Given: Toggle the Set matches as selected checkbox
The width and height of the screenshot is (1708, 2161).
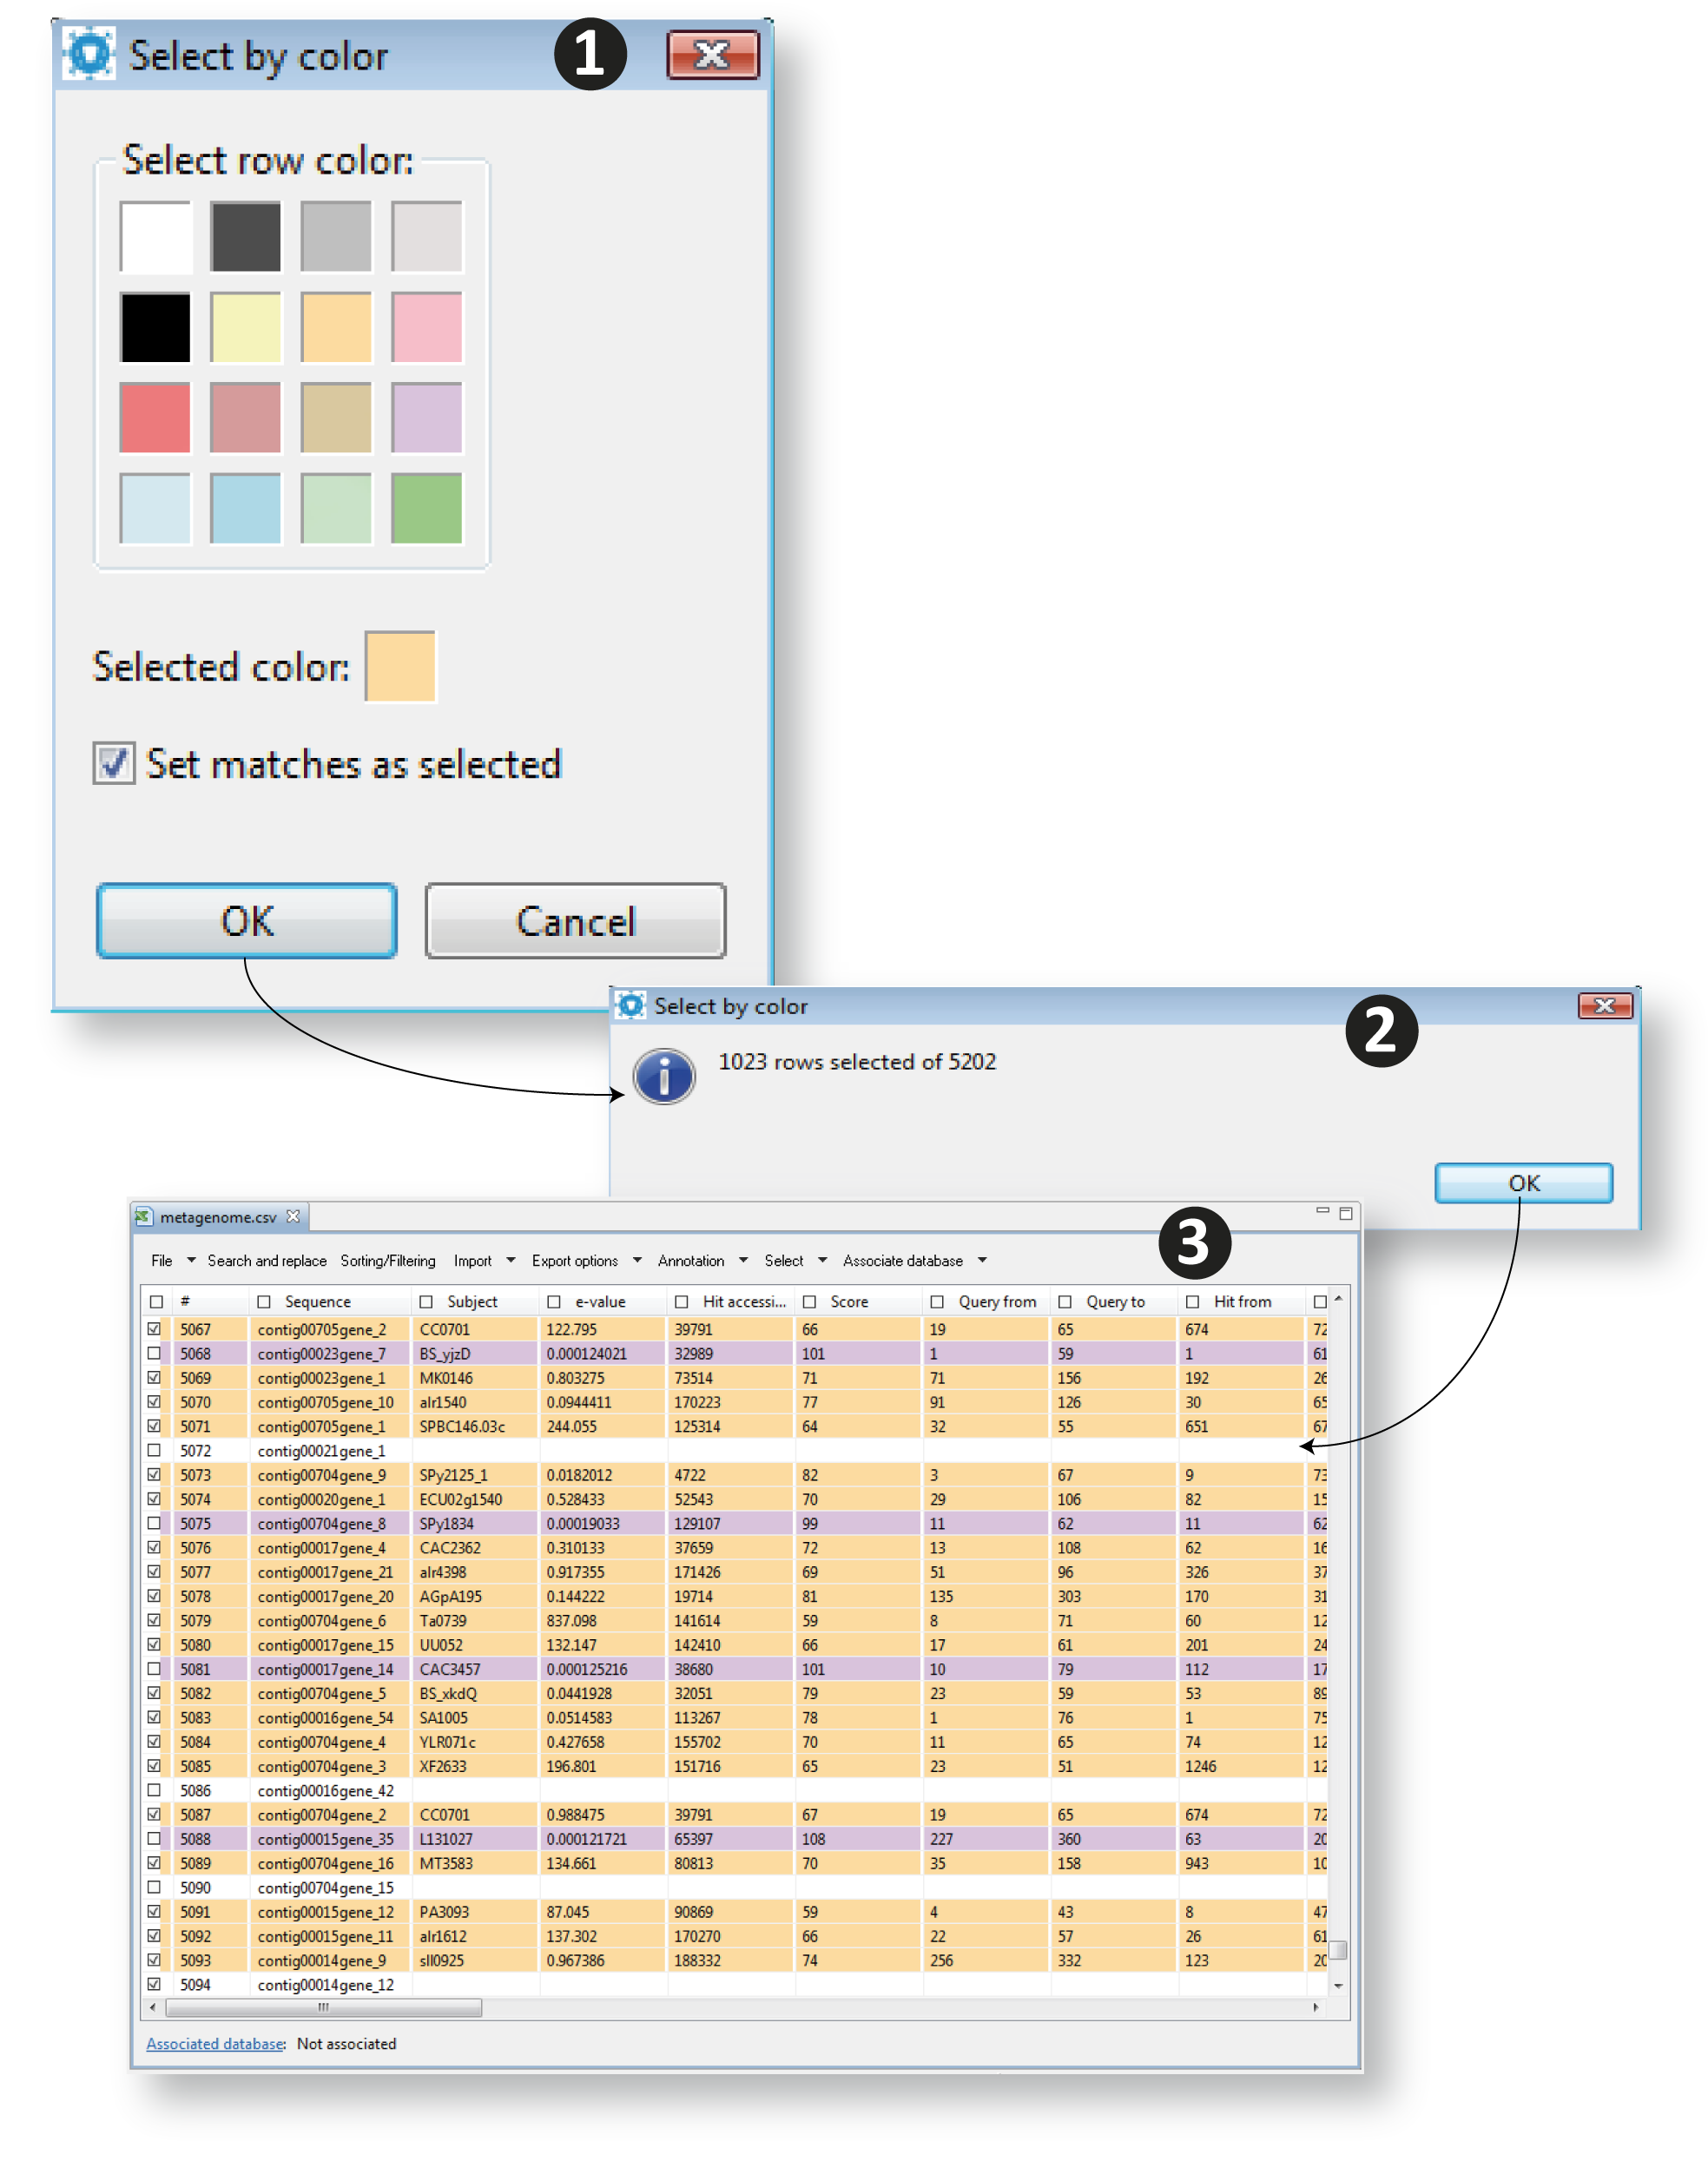Looking at the screenshot, I should coord(114,764).
